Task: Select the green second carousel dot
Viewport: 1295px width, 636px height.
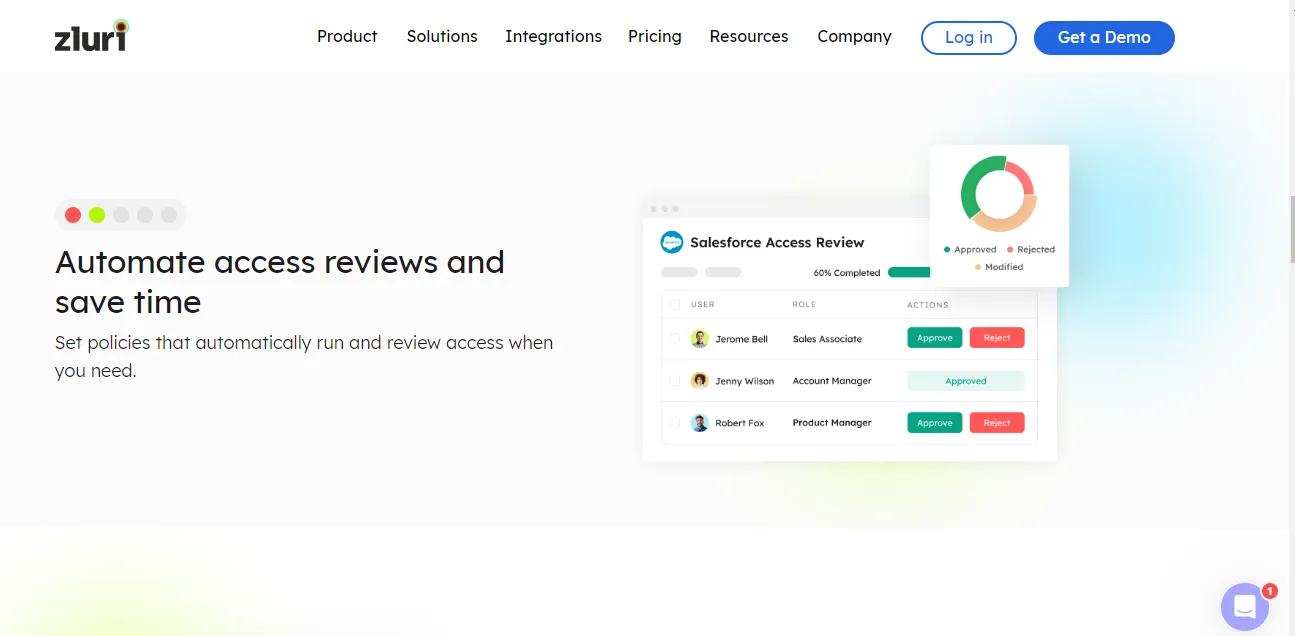Action: (x=97, y=215)
